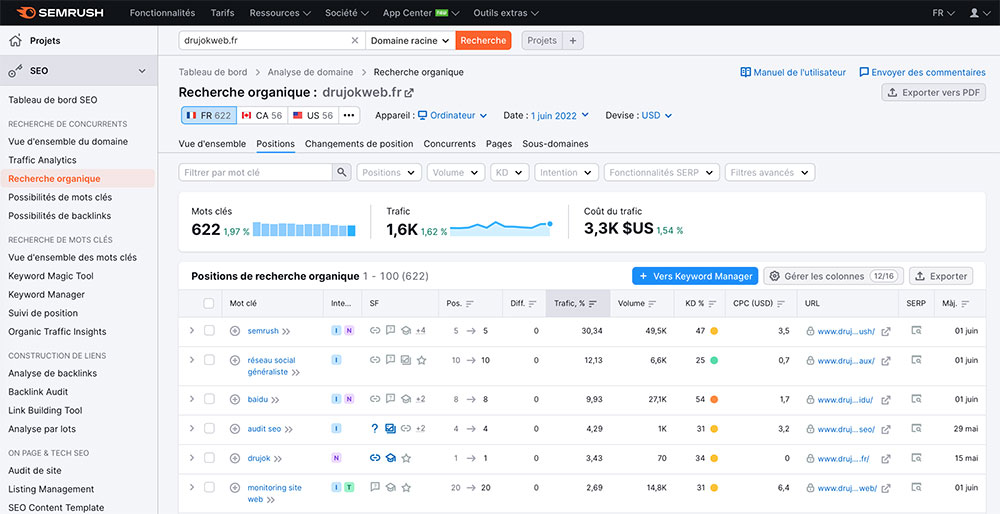This screenshot has height=514, width=1000.
Task: Add baidu keyword with plus icon
Action: pyautogui.click(x=235, y=400)
